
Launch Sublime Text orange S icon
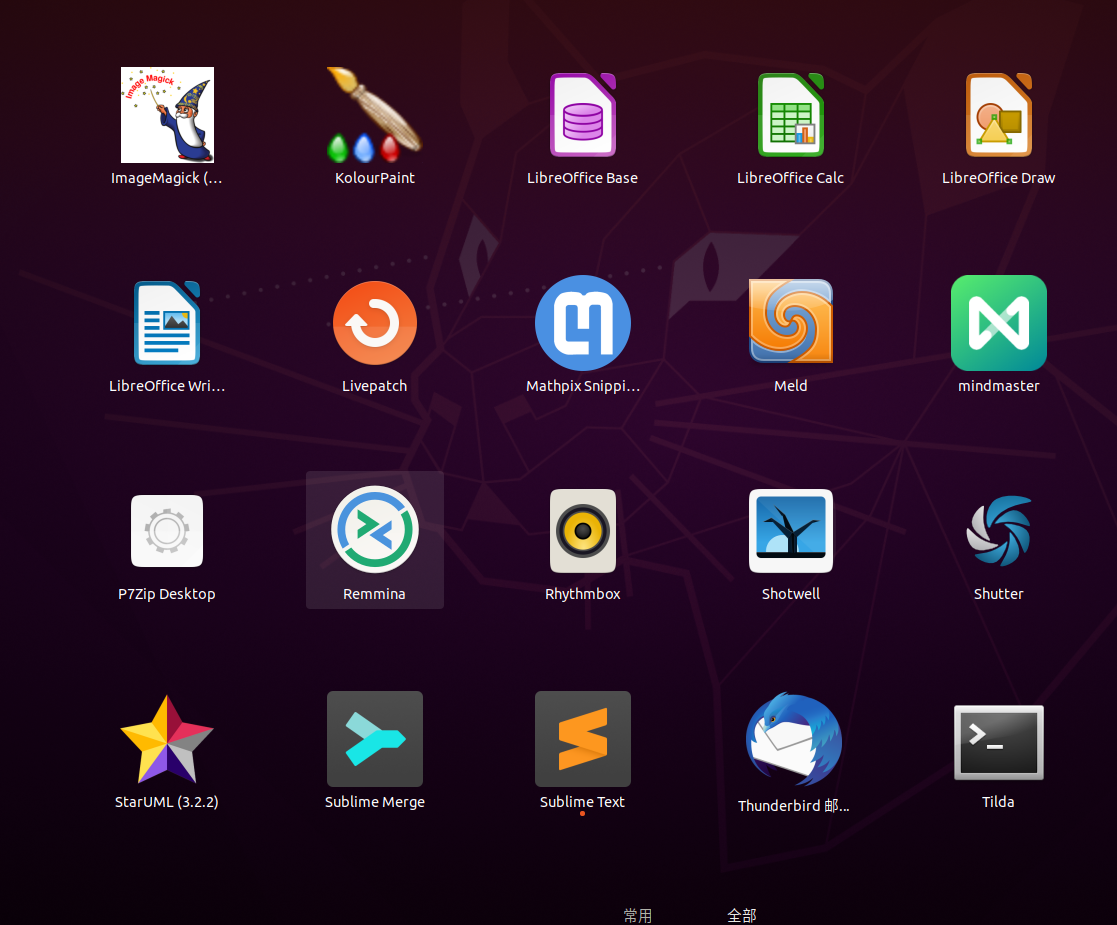(583, 739)
